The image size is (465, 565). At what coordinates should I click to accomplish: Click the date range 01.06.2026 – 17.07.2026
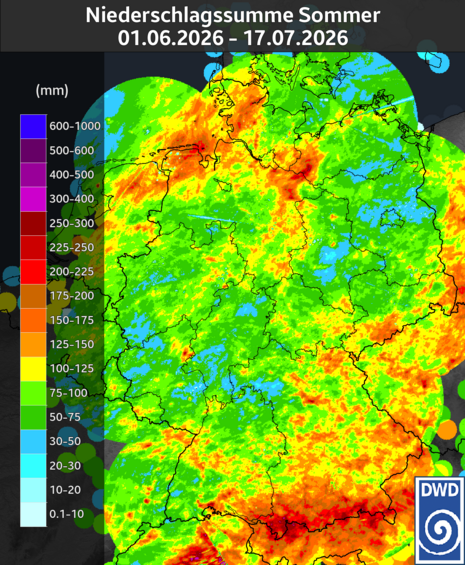[233, 37]
